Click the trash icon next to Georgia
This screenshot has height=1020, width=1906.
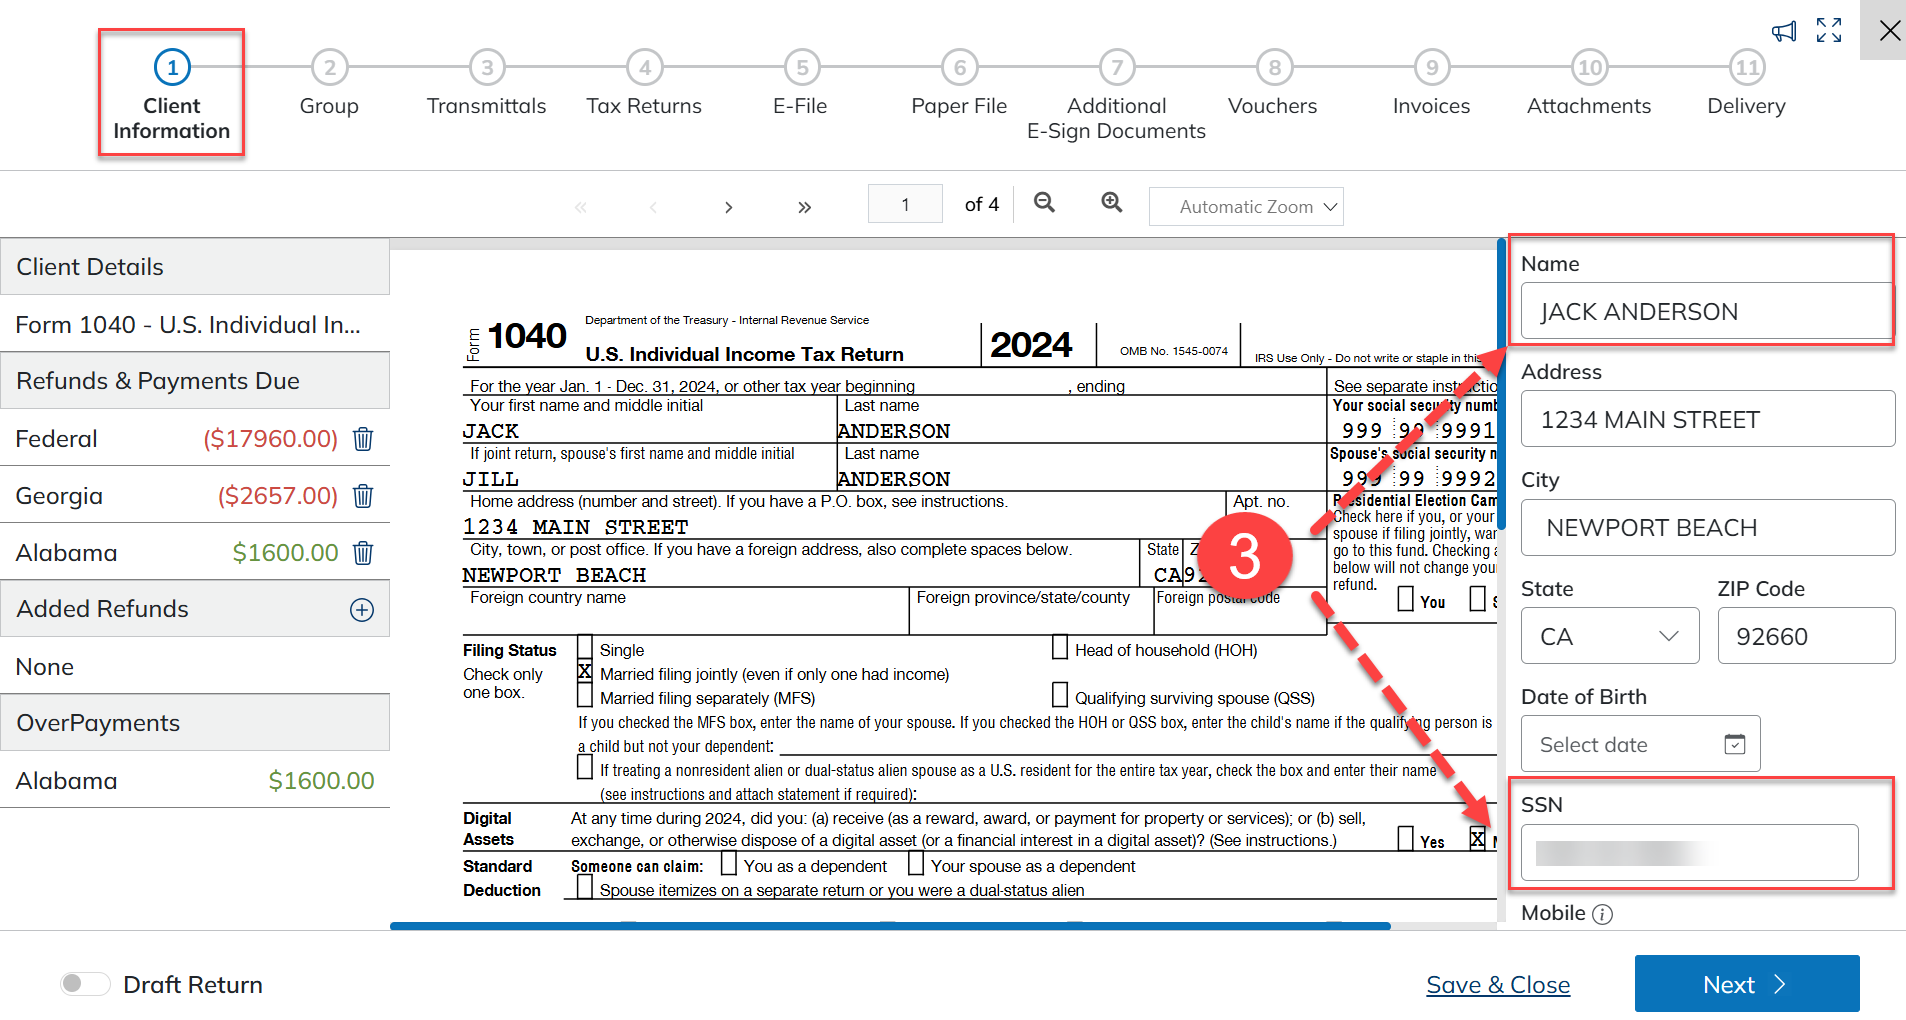[x=363, y=496]
